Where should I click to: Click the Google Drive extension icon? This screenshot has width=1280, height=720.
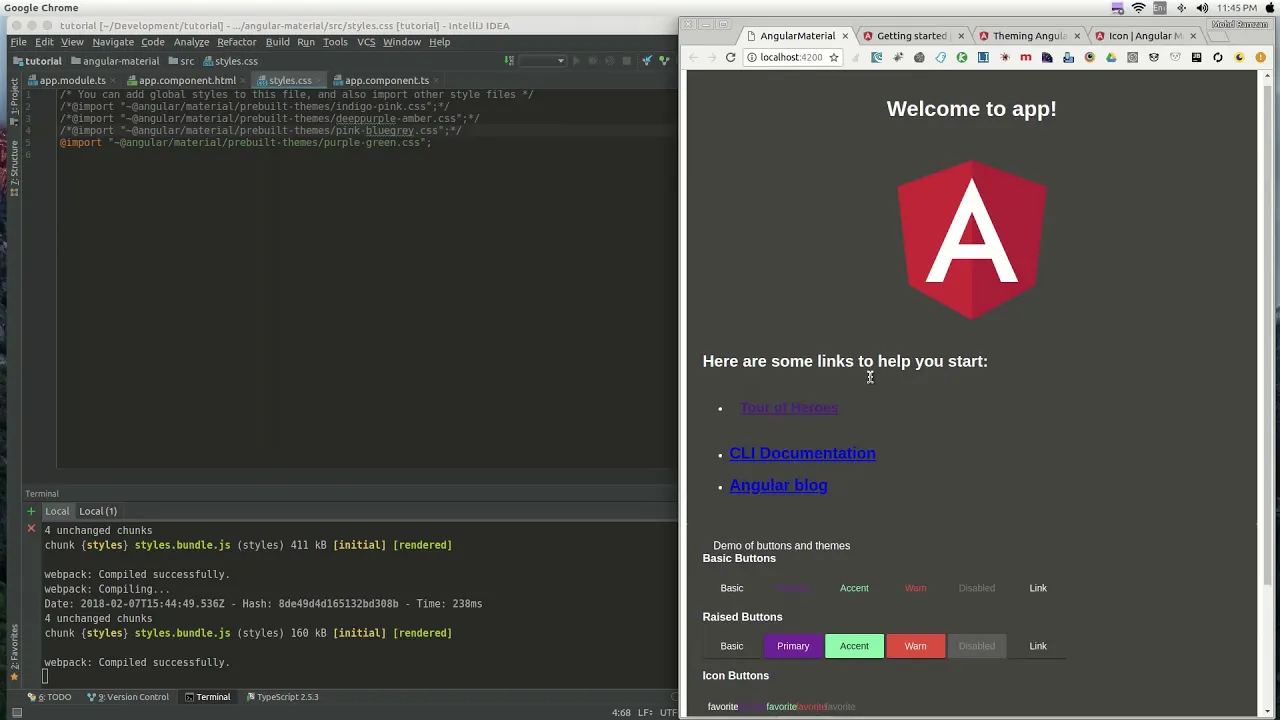tap(1111, 57)
